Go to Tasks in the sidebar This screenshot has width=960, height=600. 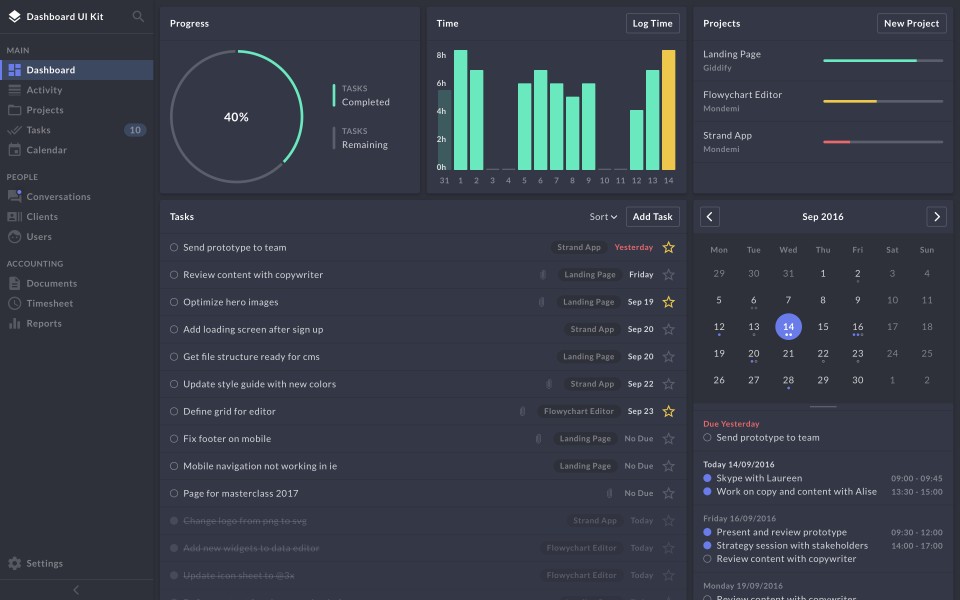pos(77,130)
